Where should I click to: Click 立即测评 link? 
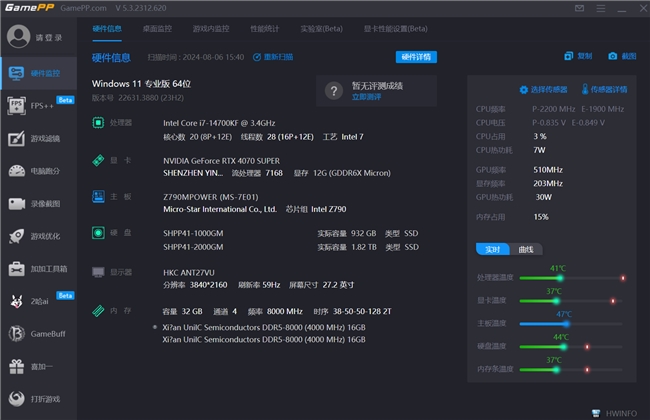366,97
